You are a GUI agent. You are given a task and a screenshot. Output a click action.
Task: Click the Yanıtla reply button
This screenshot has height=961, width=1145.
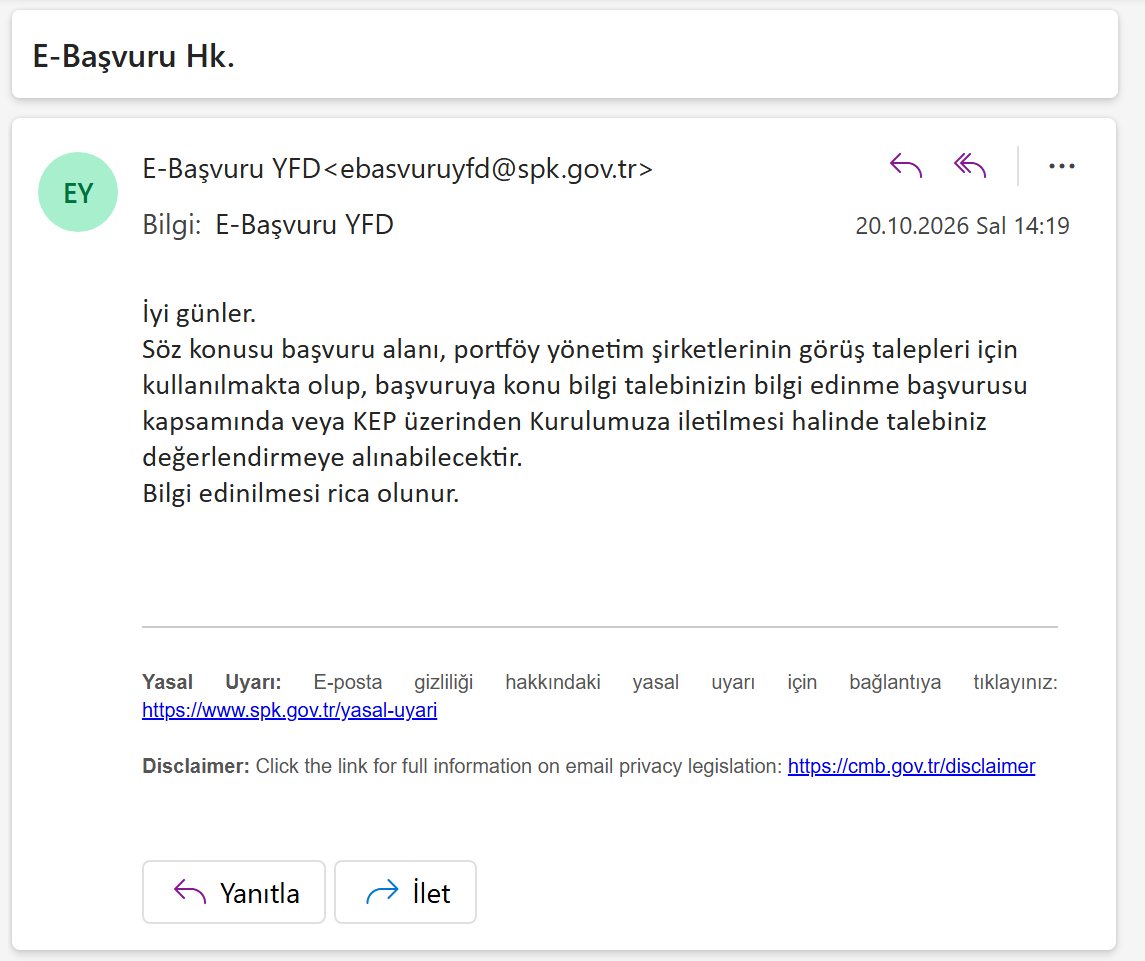(x=234, y=892)
